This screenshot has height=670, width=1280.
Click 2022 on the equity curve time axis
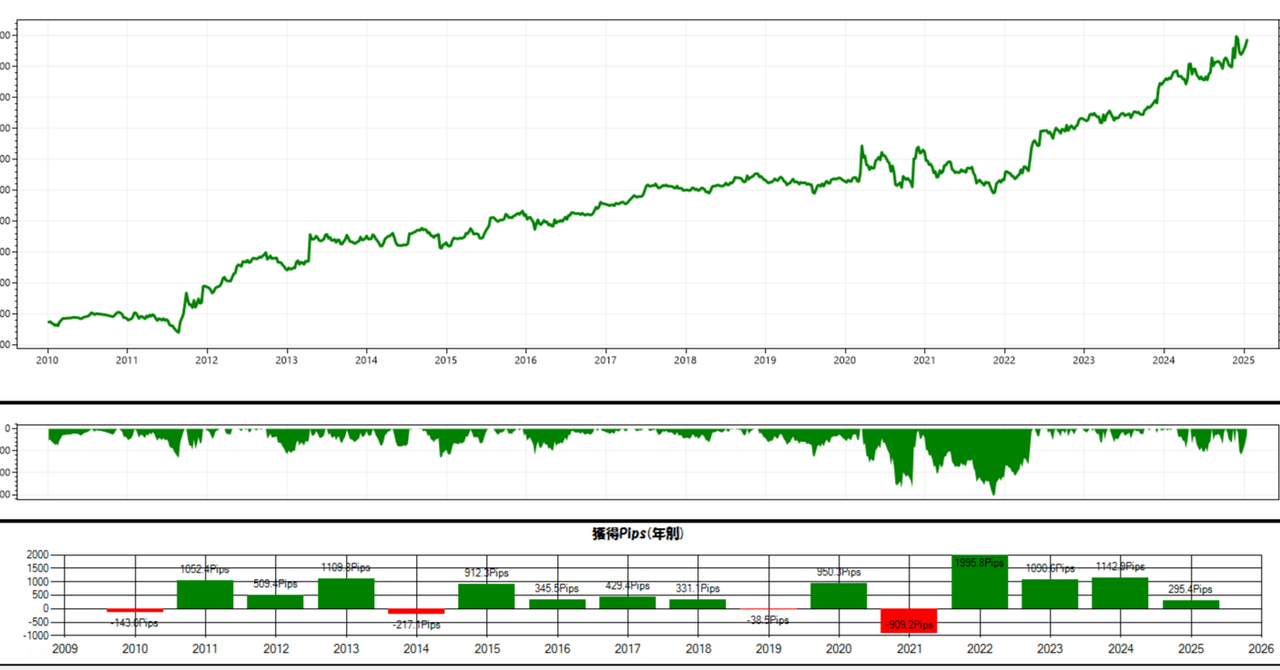[x=1004, y=360]
